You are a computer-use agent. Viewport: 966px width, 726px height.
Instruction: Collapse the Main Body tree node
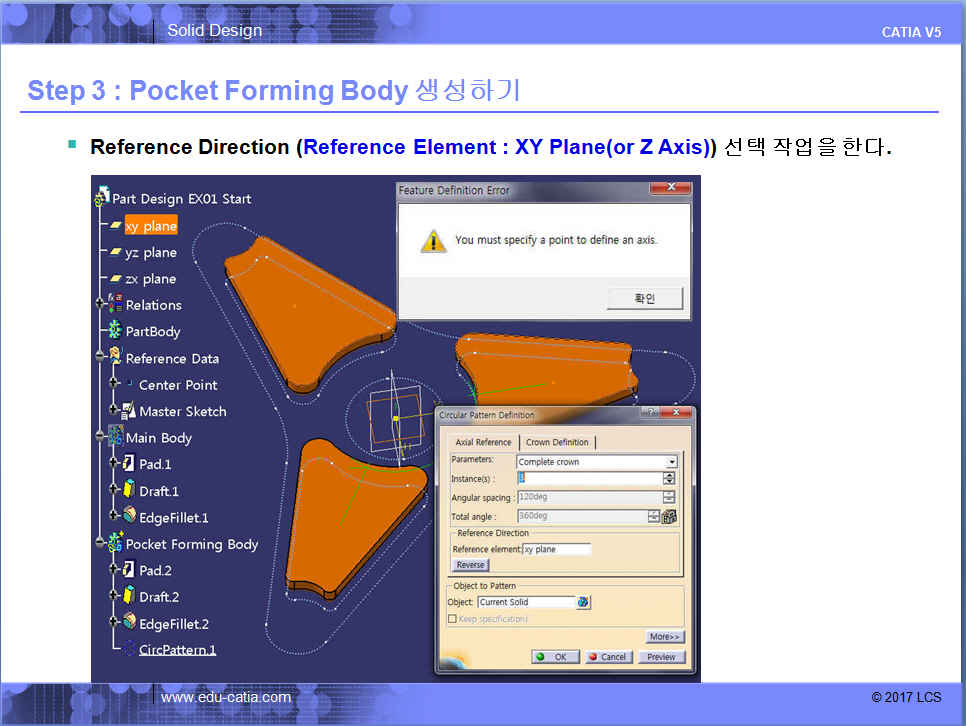100,438
